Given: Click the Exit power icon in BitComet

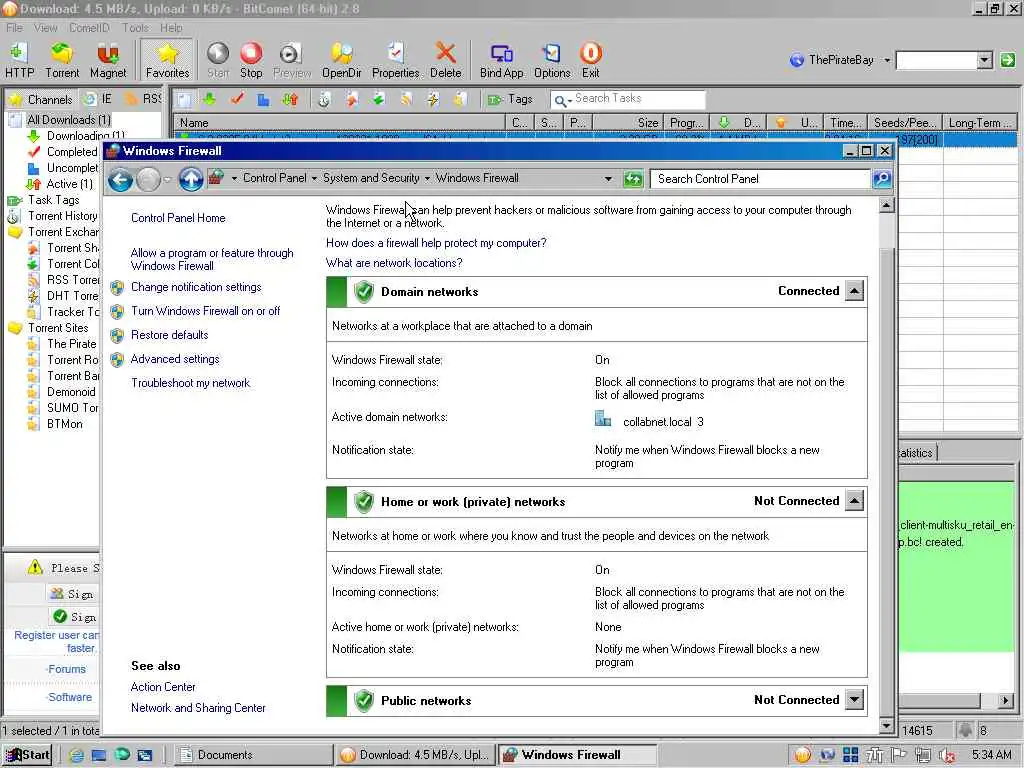Looking at the screenshot, I should point(590,60).
